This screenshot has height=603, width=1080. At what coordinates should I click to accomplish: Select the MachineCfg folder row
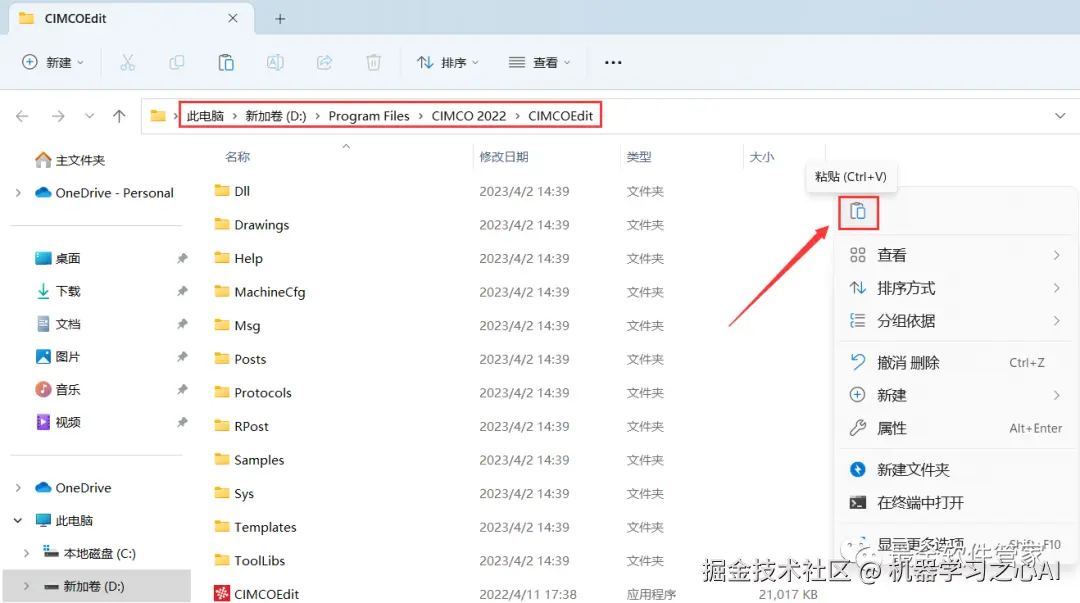point(517,292)
